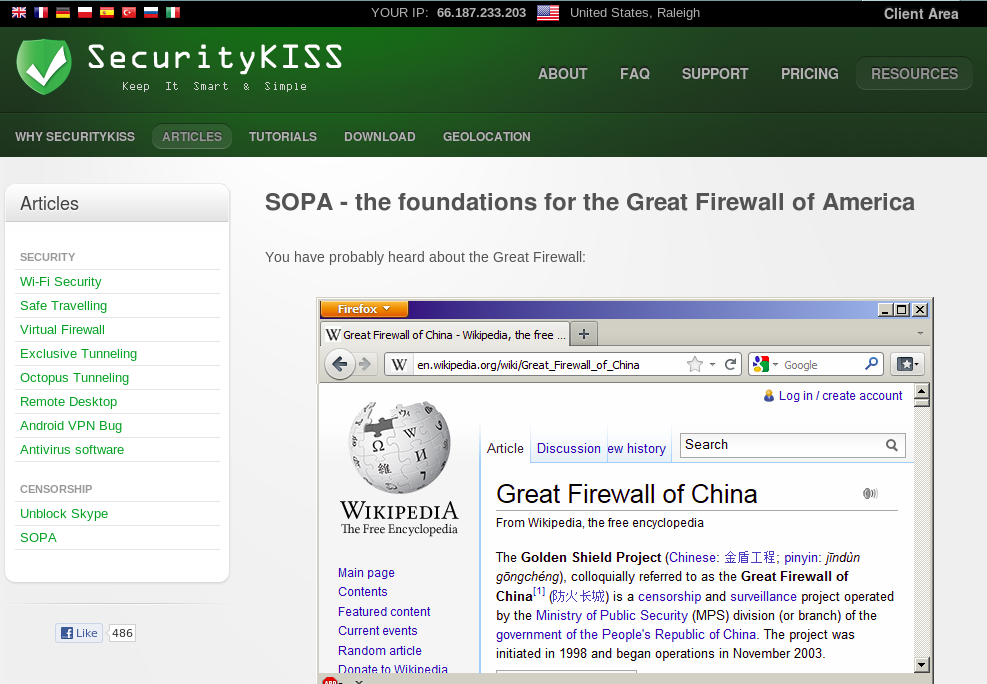Open the Client Area link
Screen dimensions: 987x684
[x=920, y=14]
